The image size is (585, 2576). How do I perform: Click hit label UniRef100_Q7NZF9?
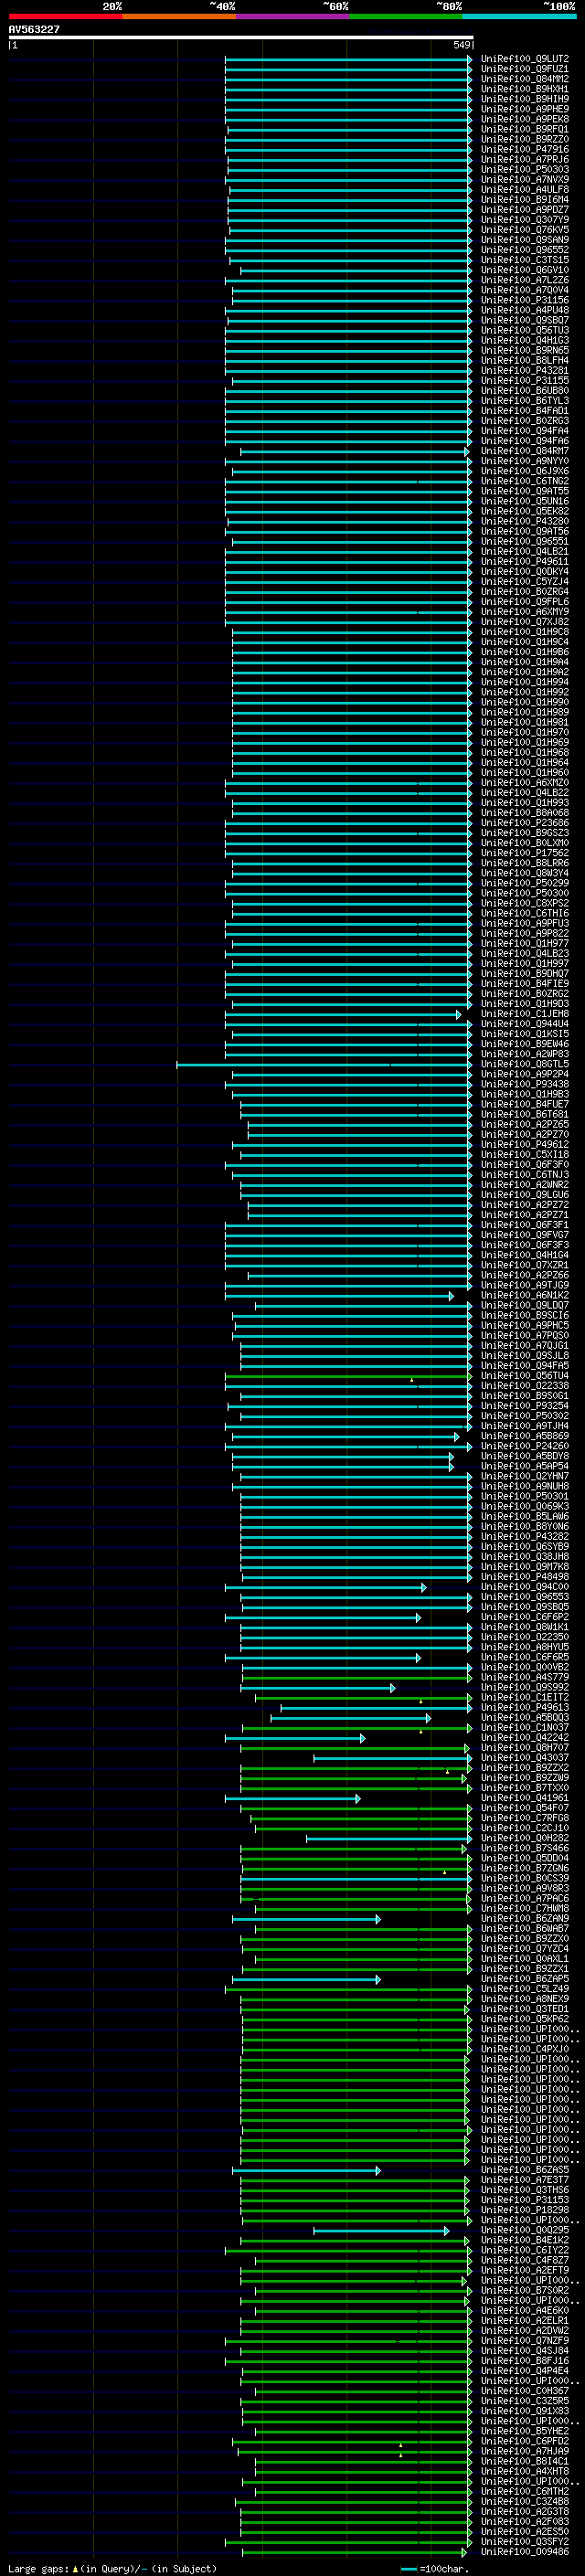(525, 2341)
